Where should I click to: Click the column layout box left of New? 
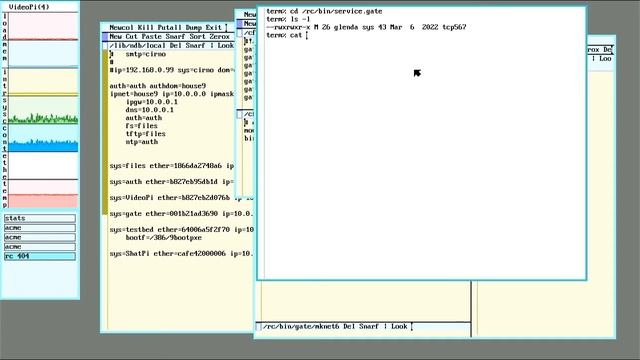105,37
